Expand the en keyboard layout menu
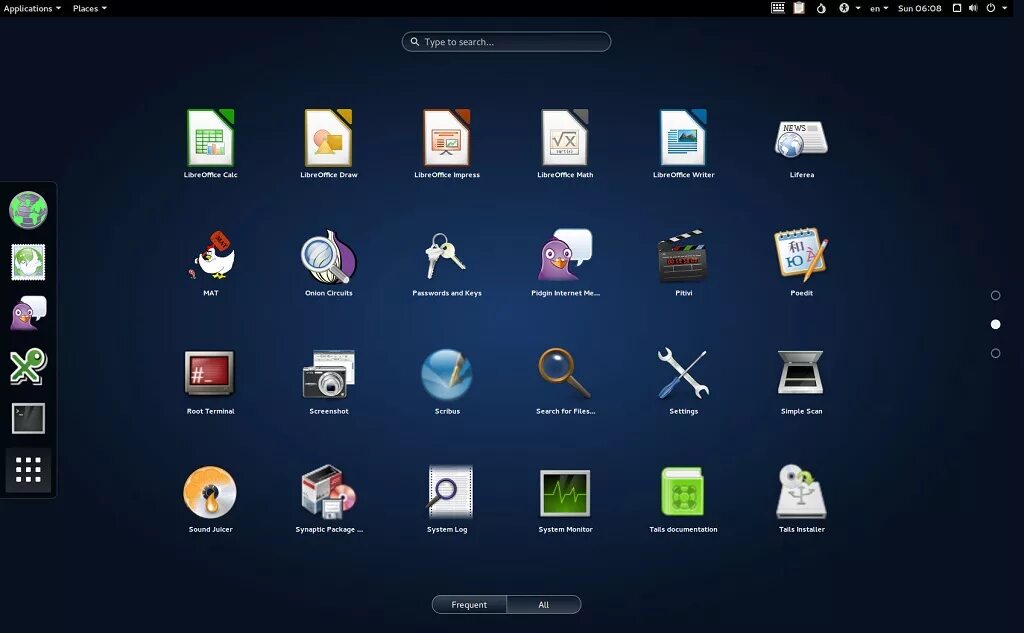This screenshot has height=633, width=1024. (x=879, y=8)
